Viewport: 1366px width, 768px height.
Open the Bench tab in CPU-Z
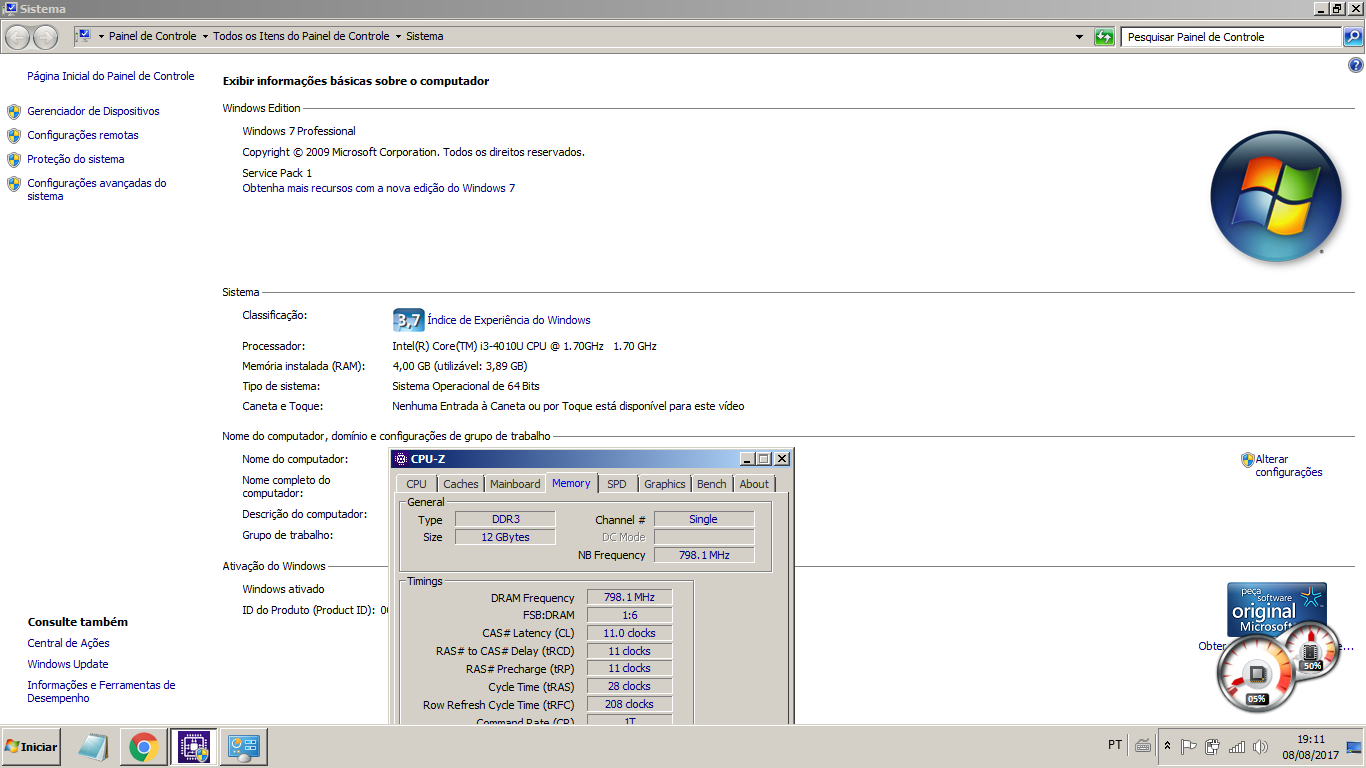(x=712, y=484)
